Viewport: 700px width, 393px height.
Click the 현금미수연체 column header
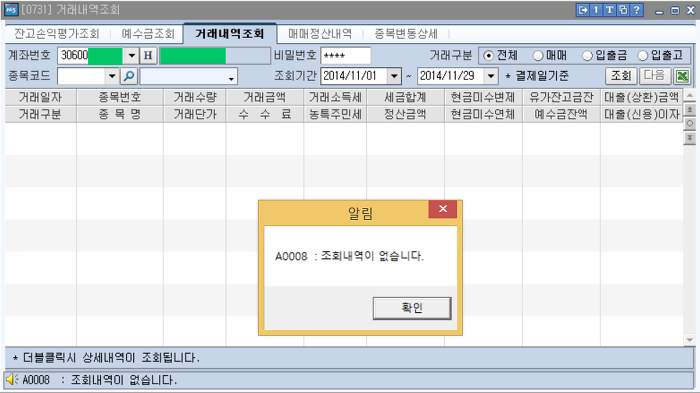point(483,114)
